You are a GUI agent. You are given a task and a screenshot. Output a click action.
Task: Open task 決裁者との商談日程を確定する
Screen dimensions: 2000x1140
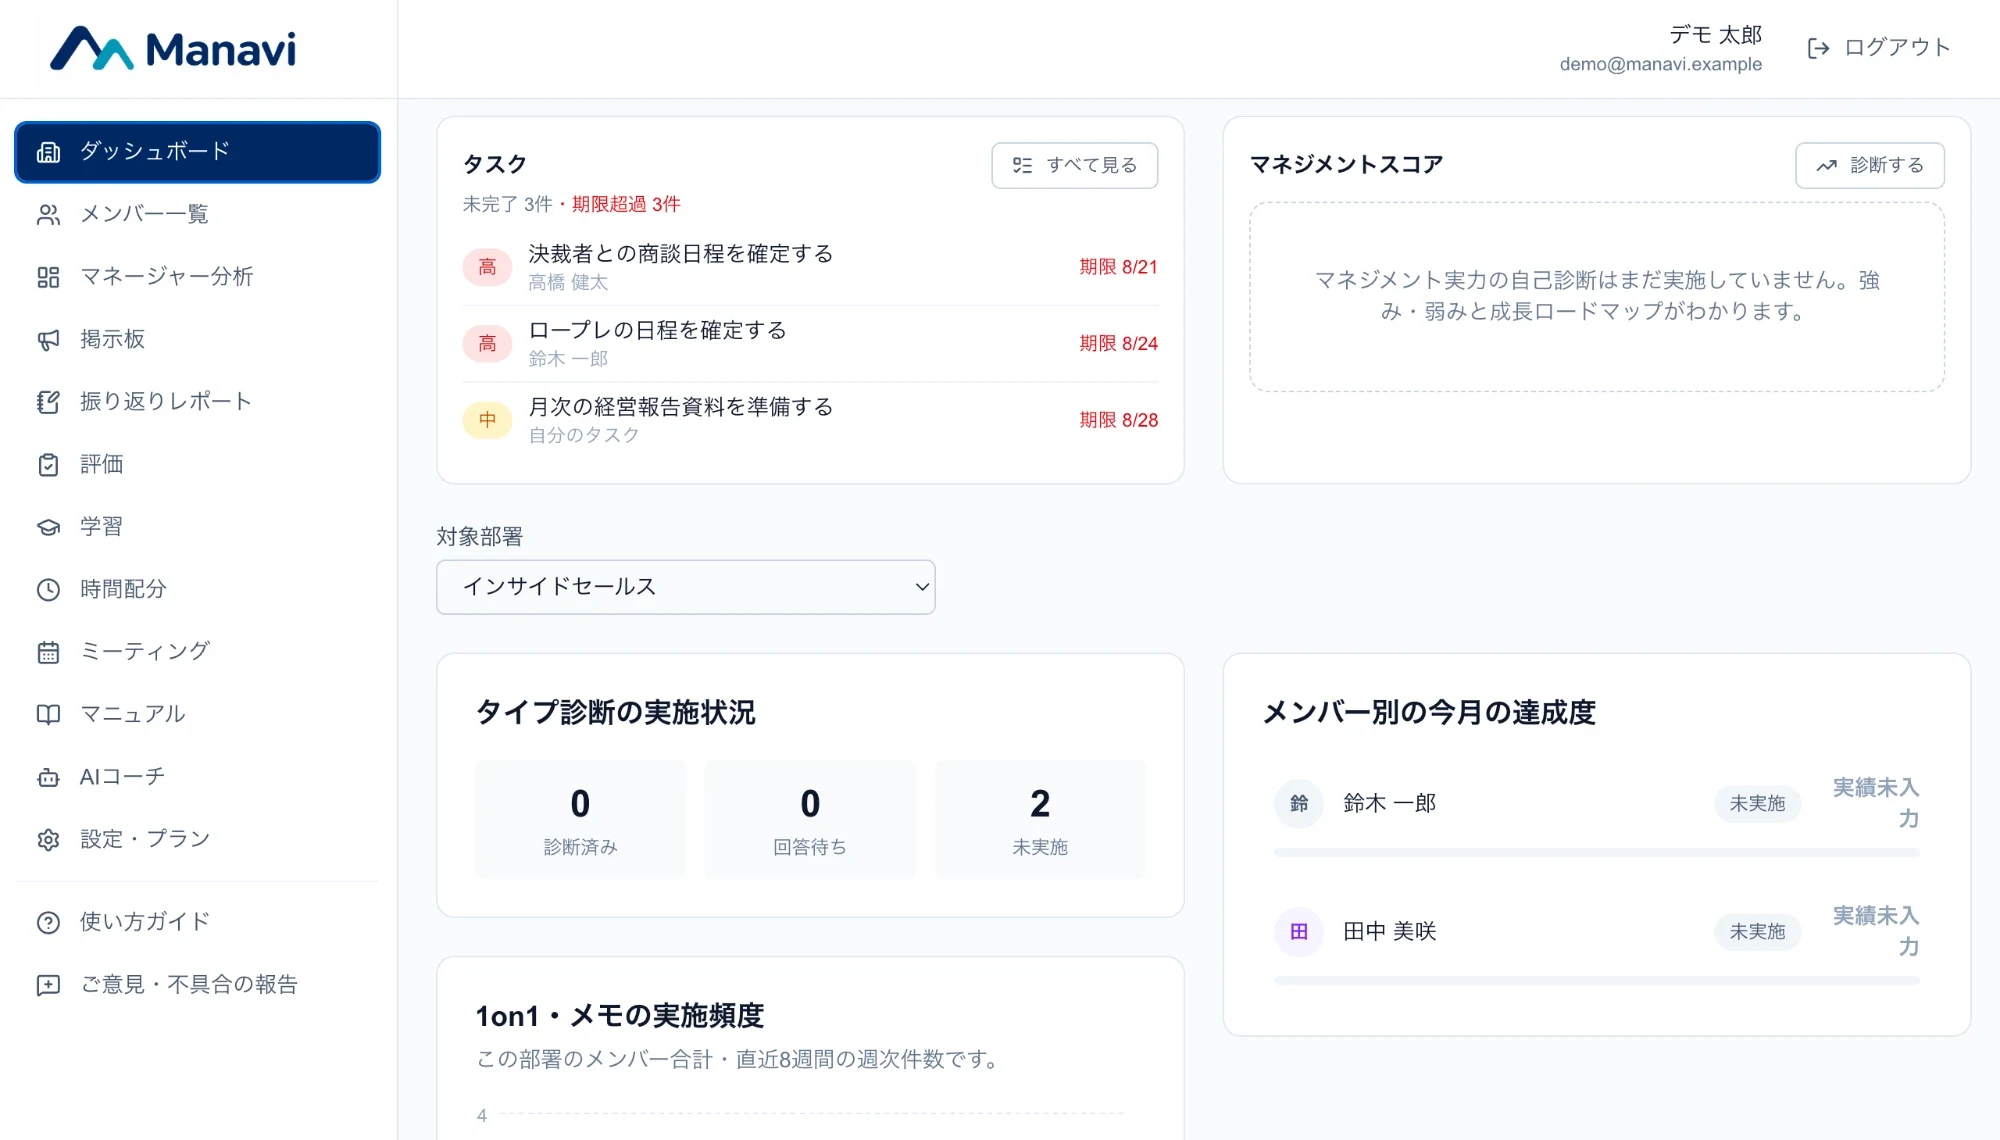(x=810, y=267)
